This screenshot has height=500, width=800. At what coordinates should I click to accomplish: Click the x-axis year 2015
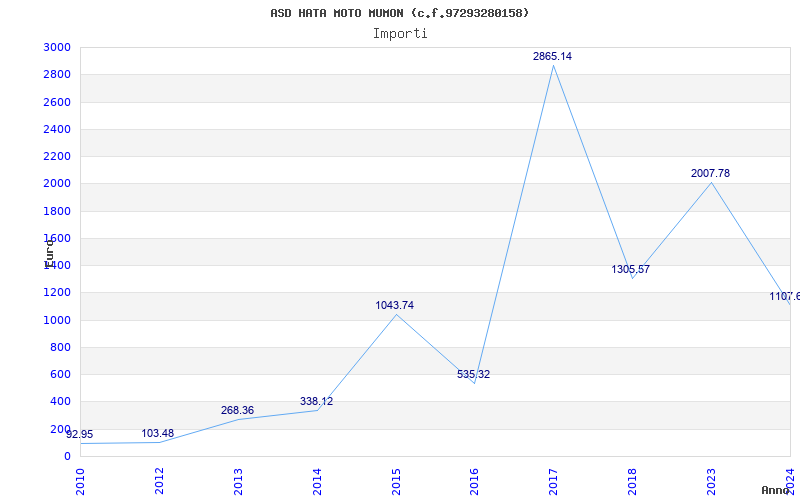[396, 481]
